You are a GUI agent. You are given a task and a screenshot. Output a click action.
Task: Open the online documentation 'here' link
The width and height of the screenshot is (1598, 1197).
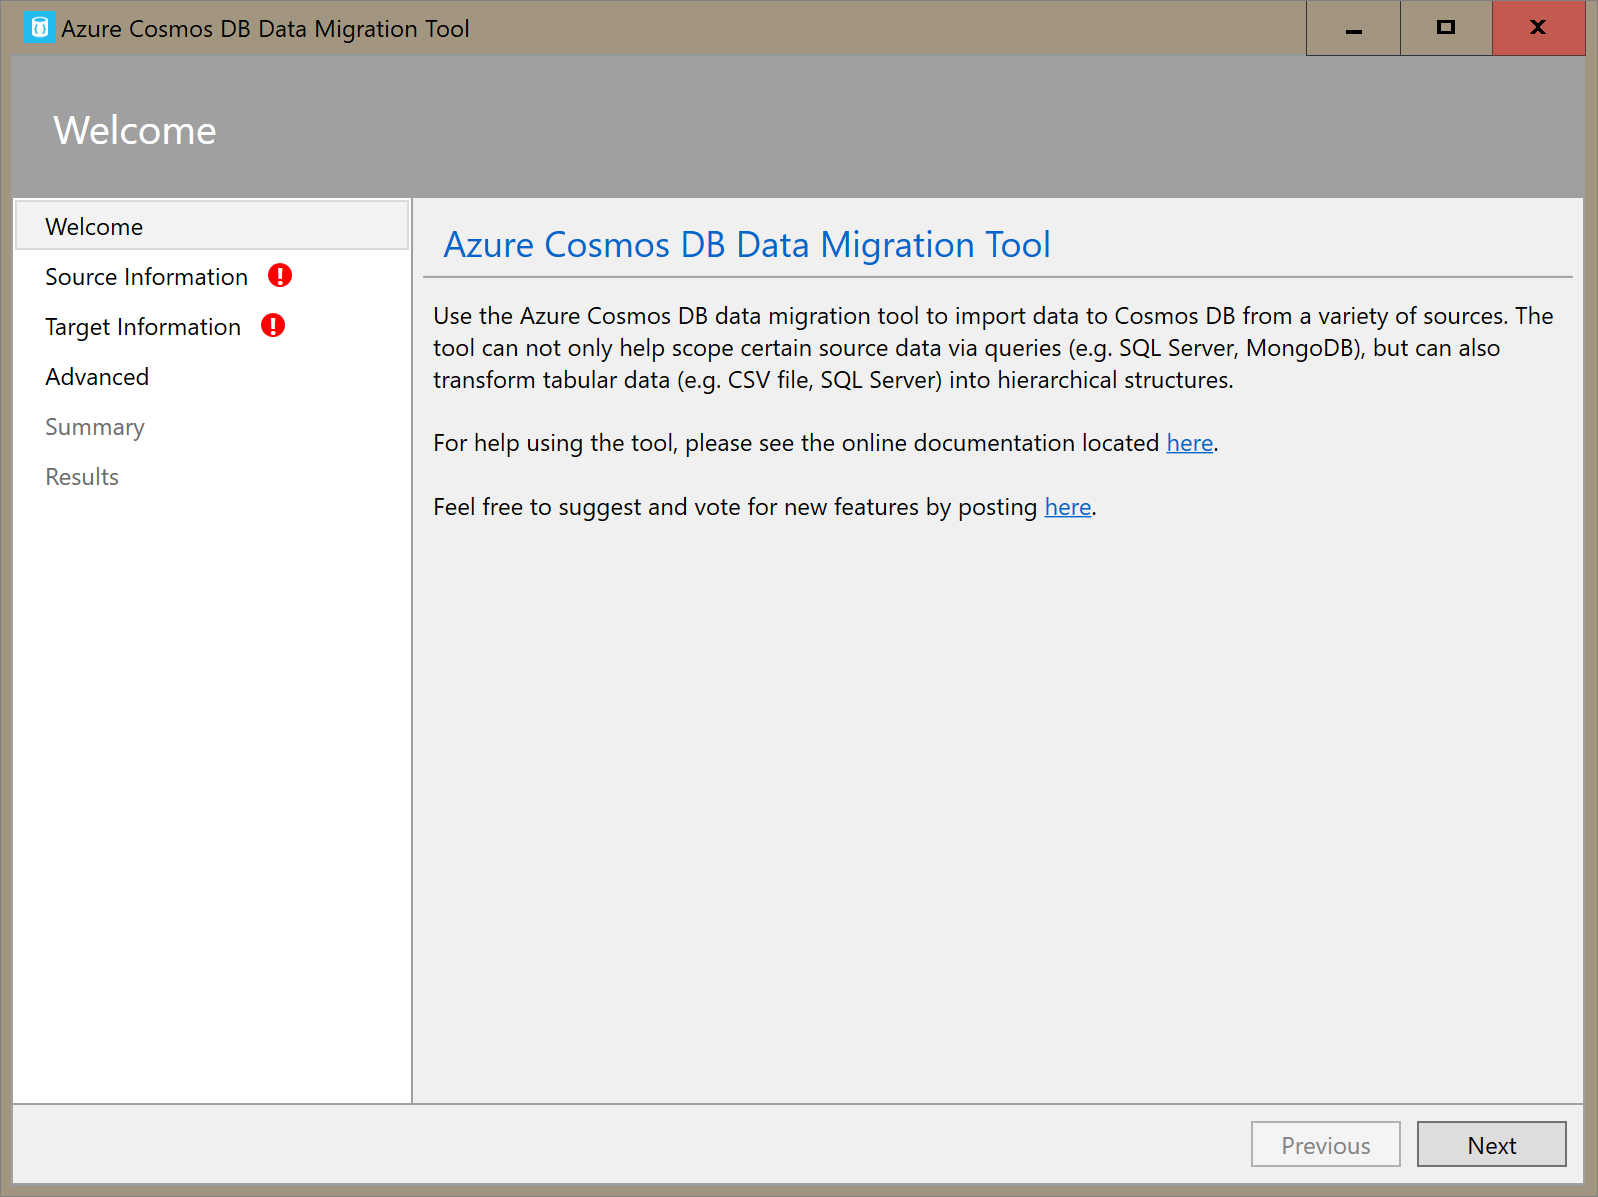(1189, 443)
